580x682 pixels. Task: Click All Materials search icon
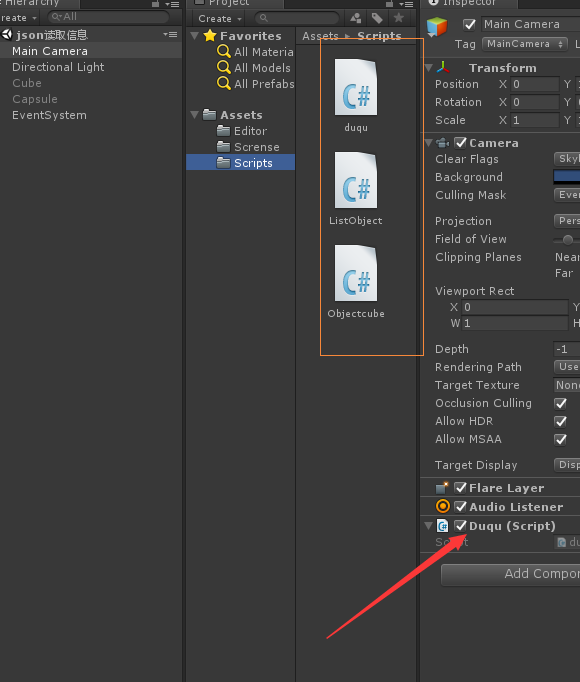pos(224,51)
